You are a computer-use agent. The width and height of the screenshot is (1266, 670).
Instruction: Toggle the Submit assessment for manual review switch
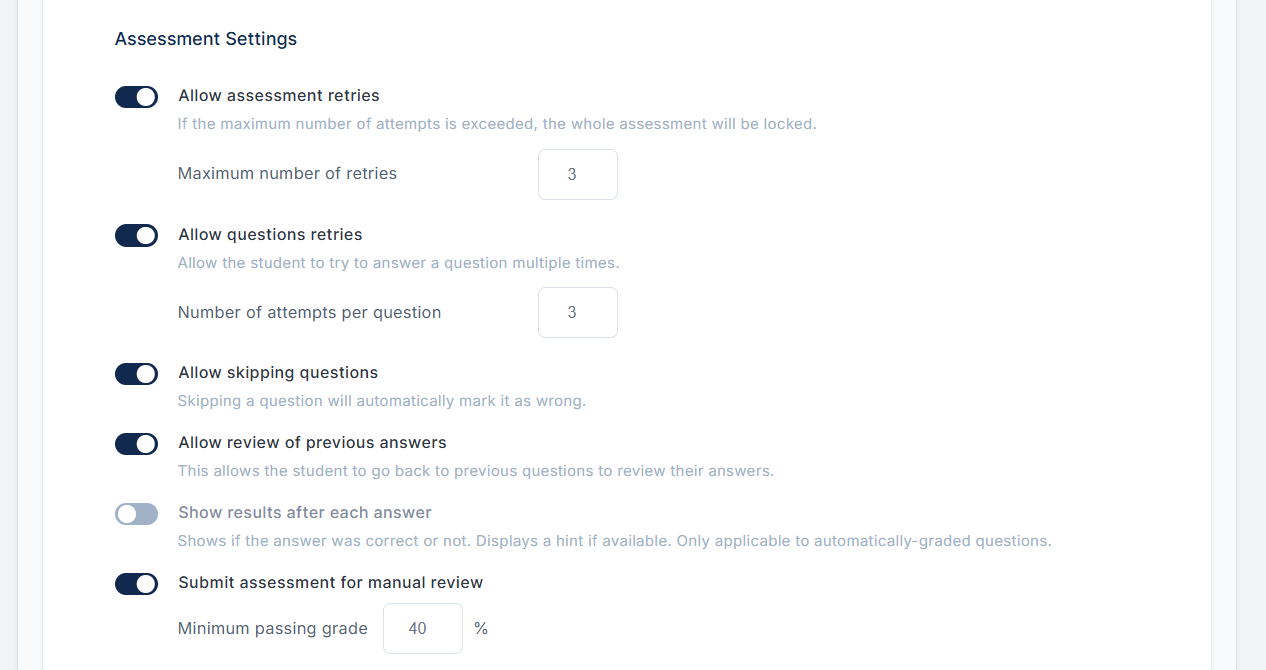[x=136, y=584]
